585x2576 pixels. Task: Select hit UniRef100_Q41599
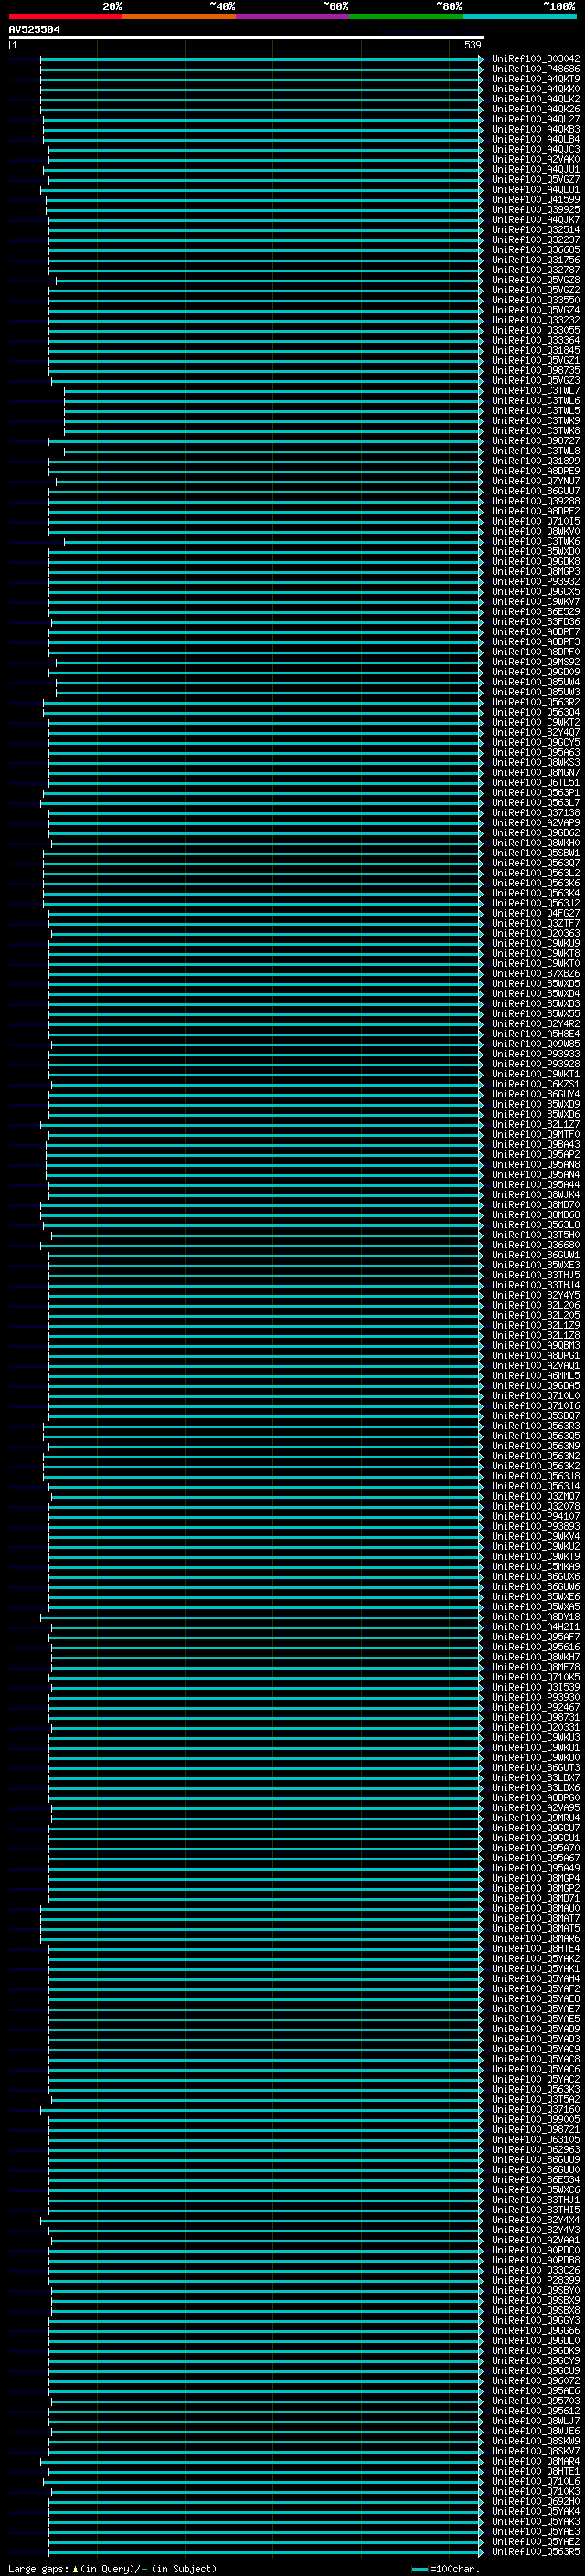click(536, 200)
